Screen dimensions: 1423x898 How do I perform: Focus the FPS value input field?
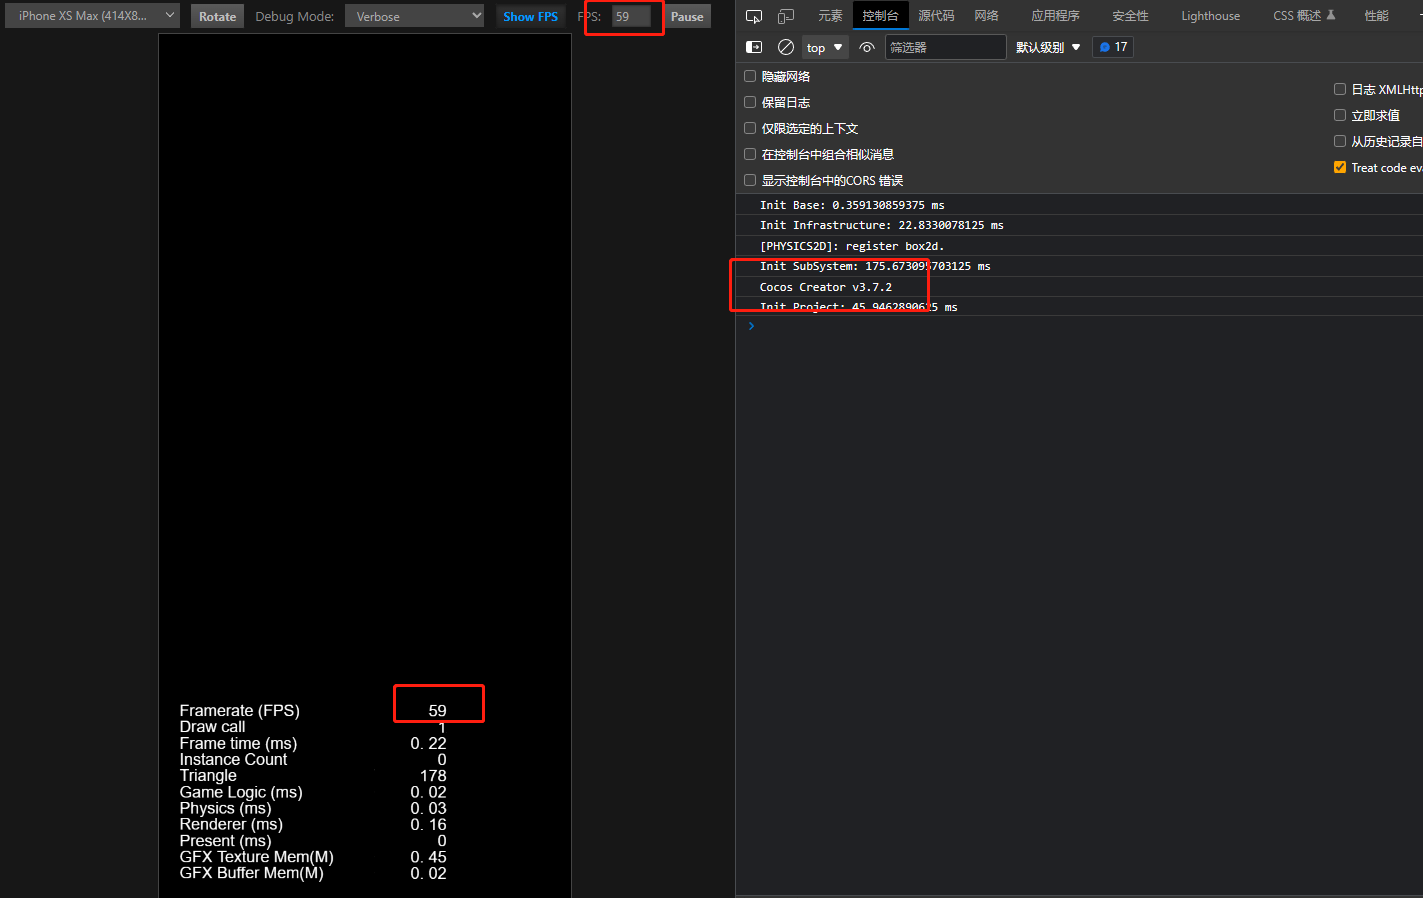coord(631,16)
